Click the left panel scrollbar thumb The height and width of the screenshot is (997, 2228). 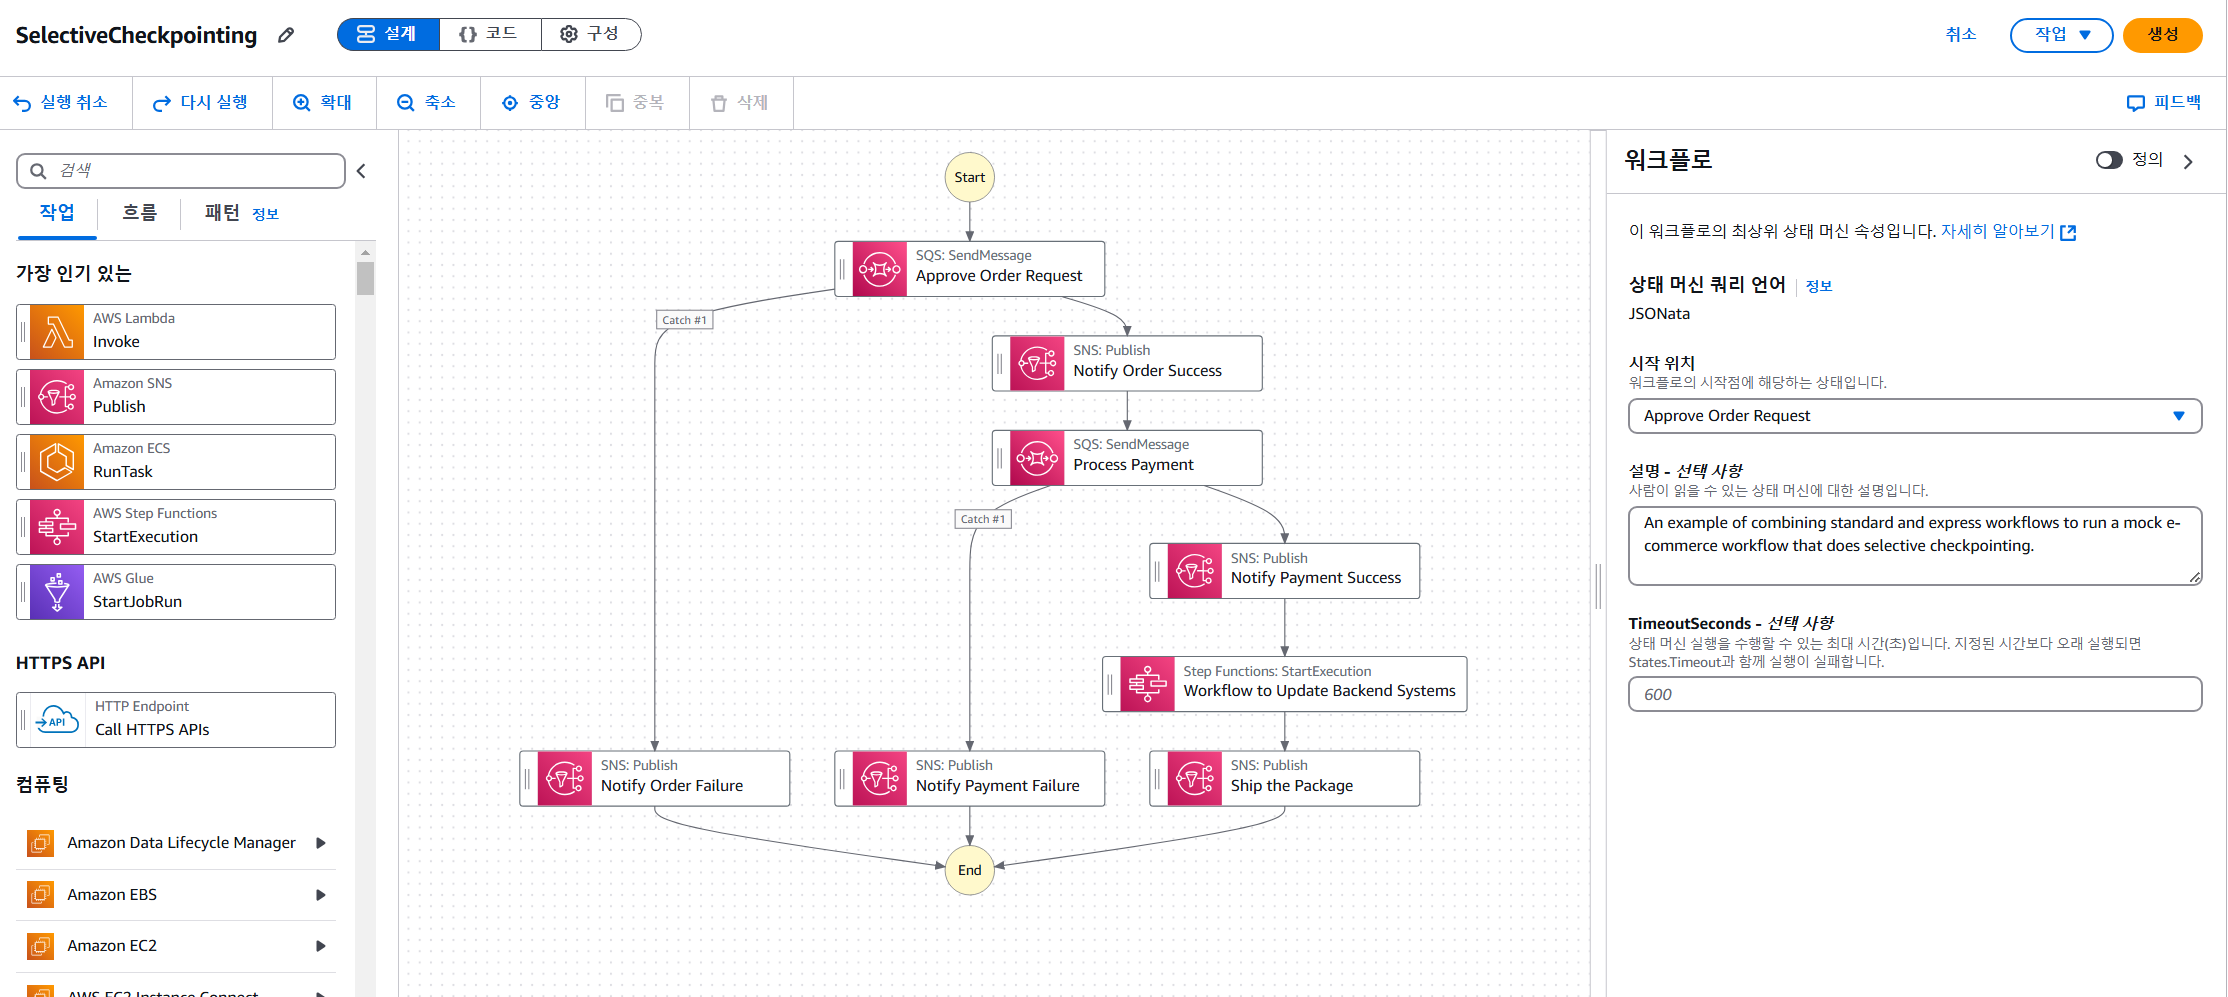pos(365,278)
